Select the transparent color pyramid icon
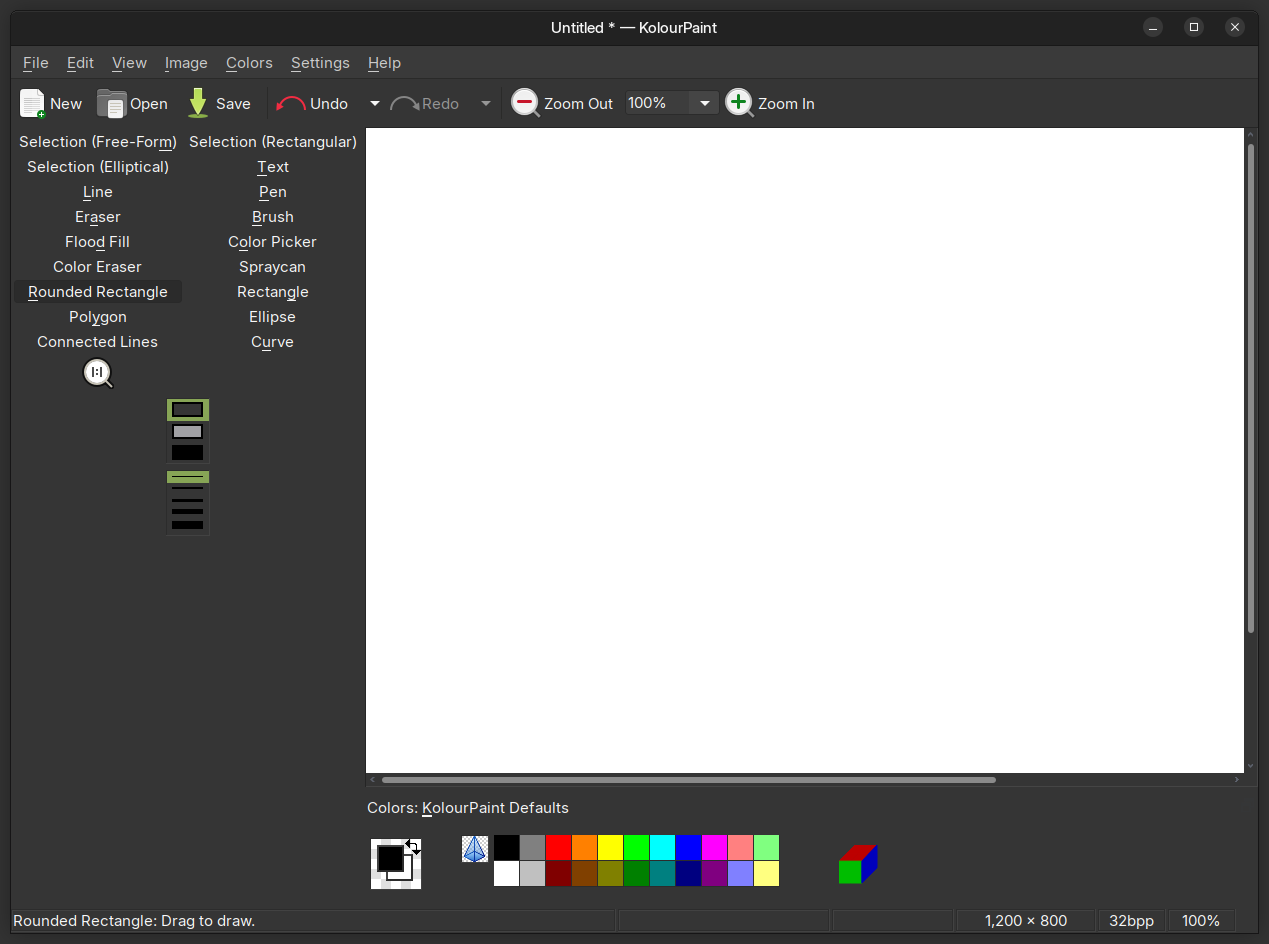The image size is (1269, 944). 475,849
